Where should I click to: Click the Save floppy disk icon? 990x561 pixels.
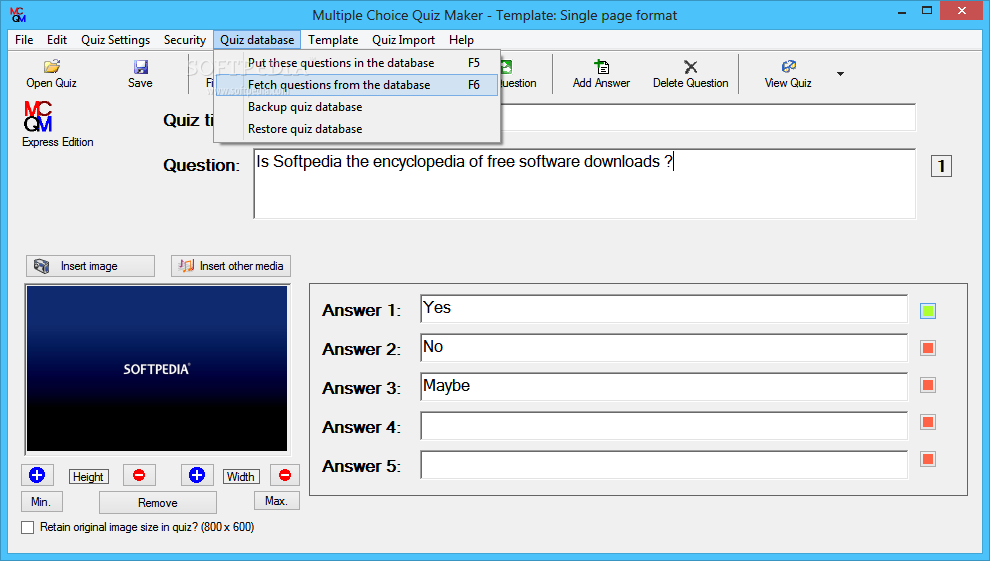140,67
